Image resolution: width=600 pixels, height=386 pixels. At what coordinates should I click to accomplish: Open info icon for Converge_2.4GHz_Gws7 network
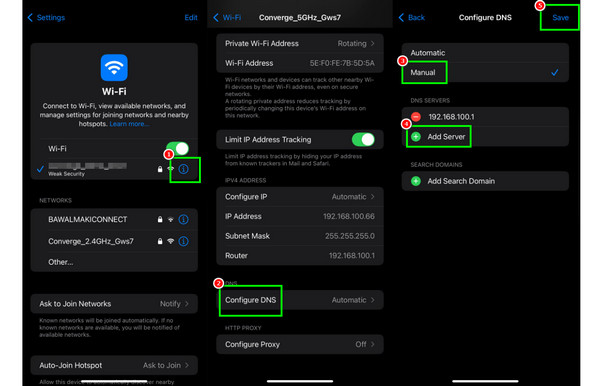point(184,241)
